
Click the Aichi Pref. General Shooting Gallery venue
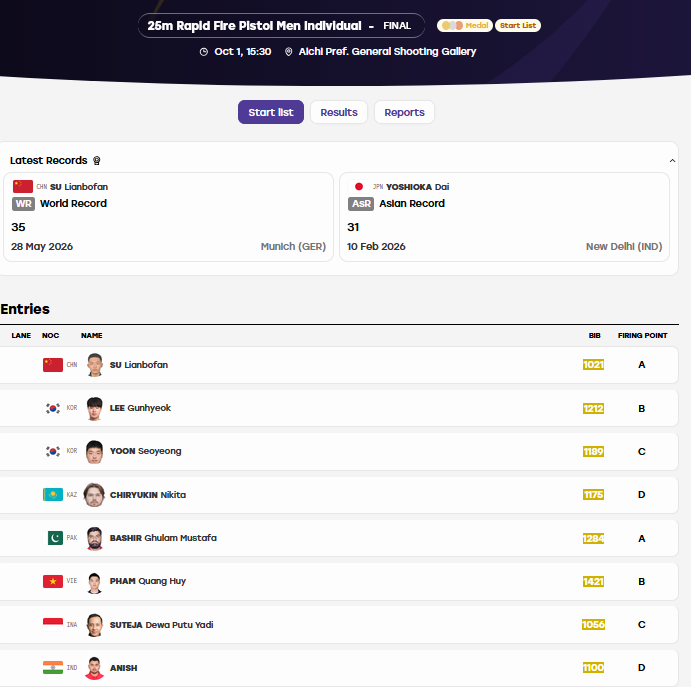[387, 52]
